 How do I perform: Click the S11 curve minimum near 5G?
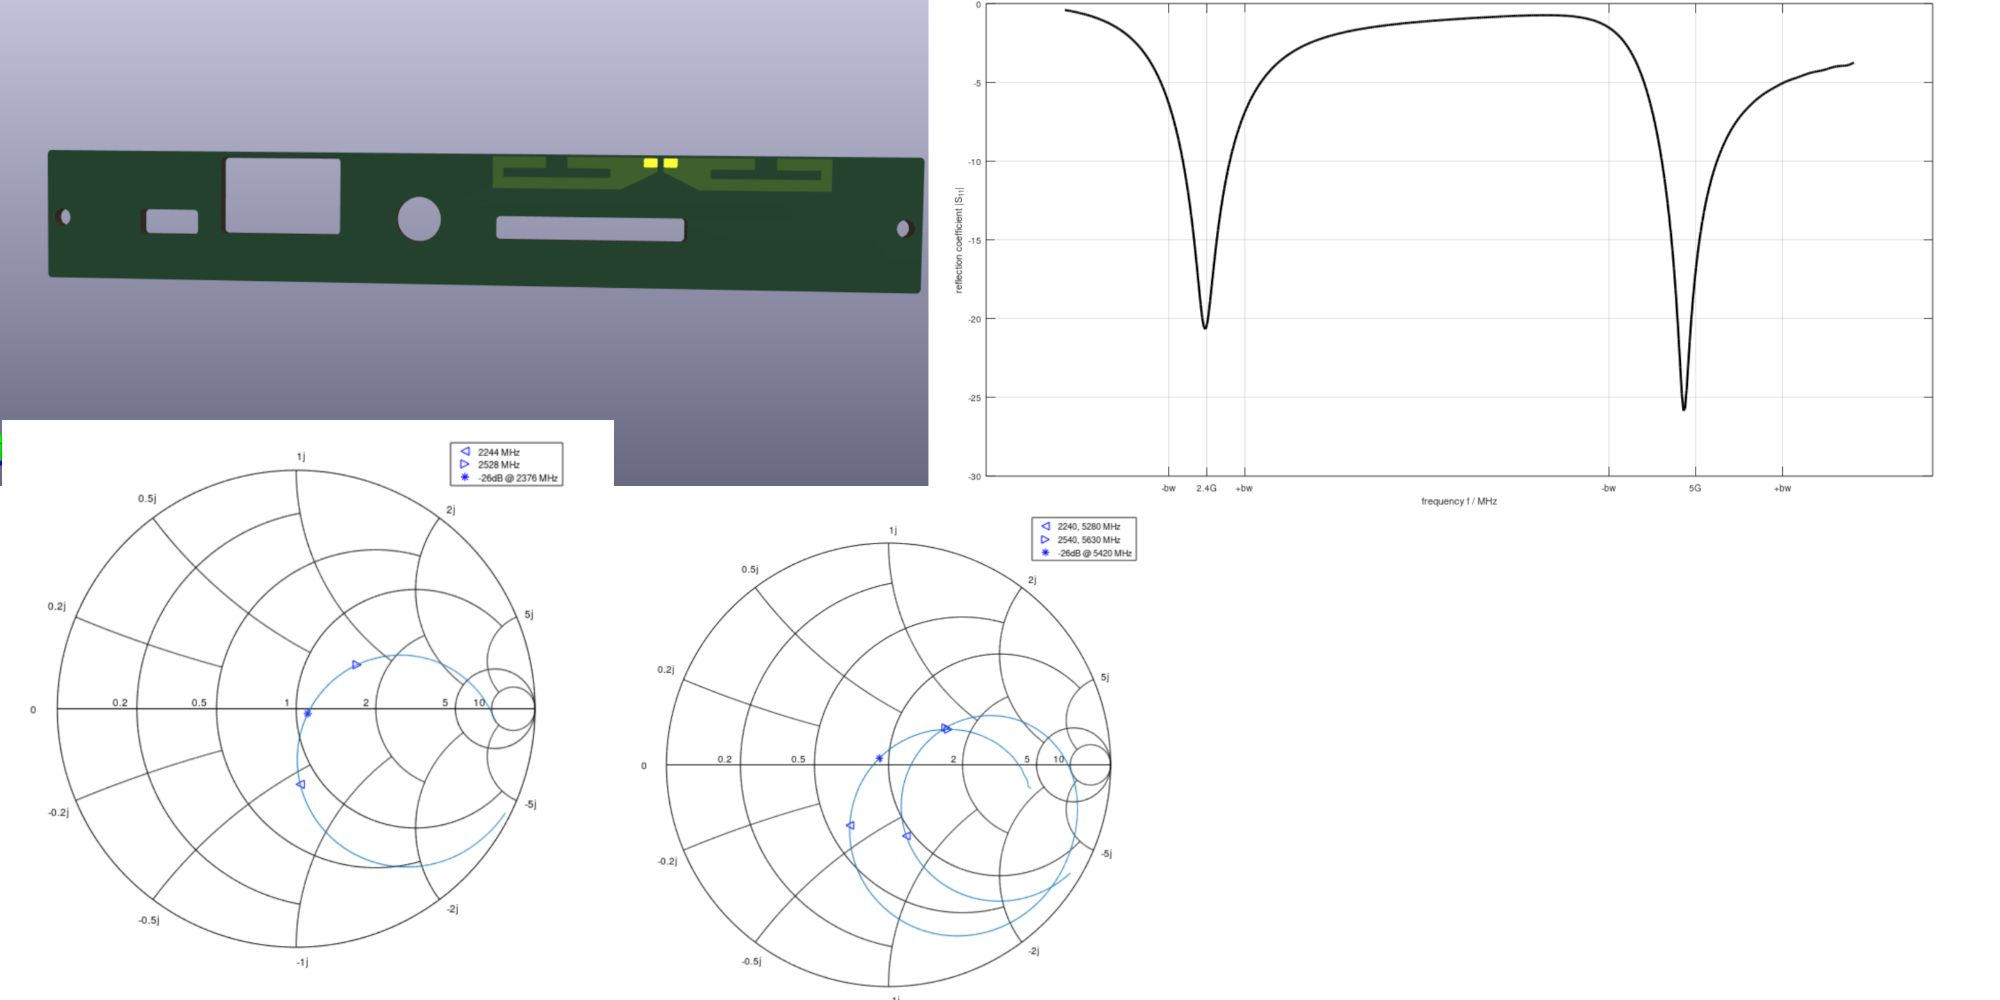coord(1684,408)
